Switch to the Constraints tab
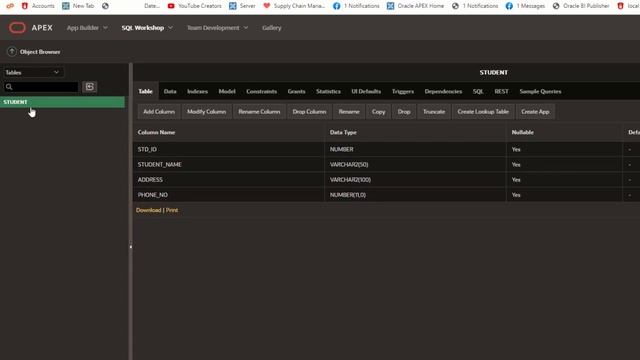Image resolution: width=640 pixels, height=360 pixels. (x=262, y=91)
